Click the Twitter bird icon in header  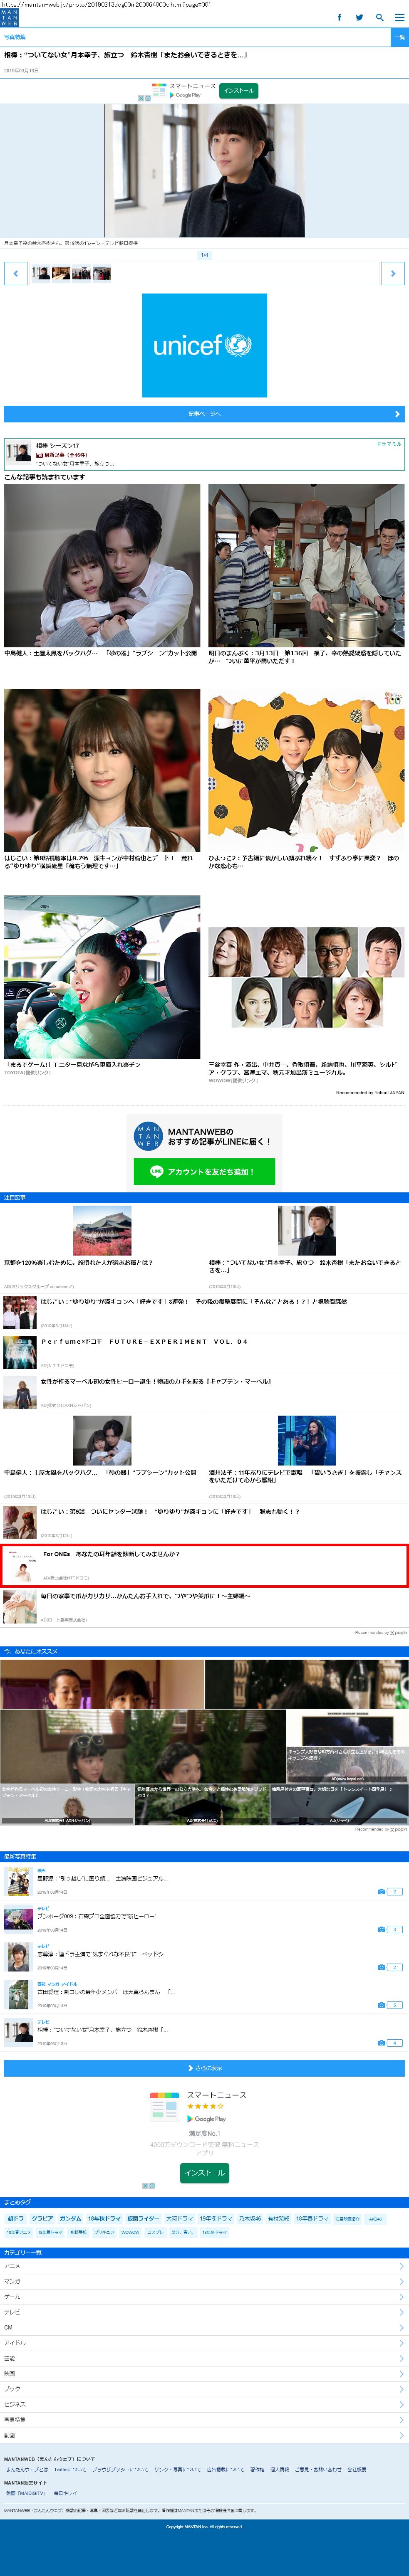pos(359,17)
